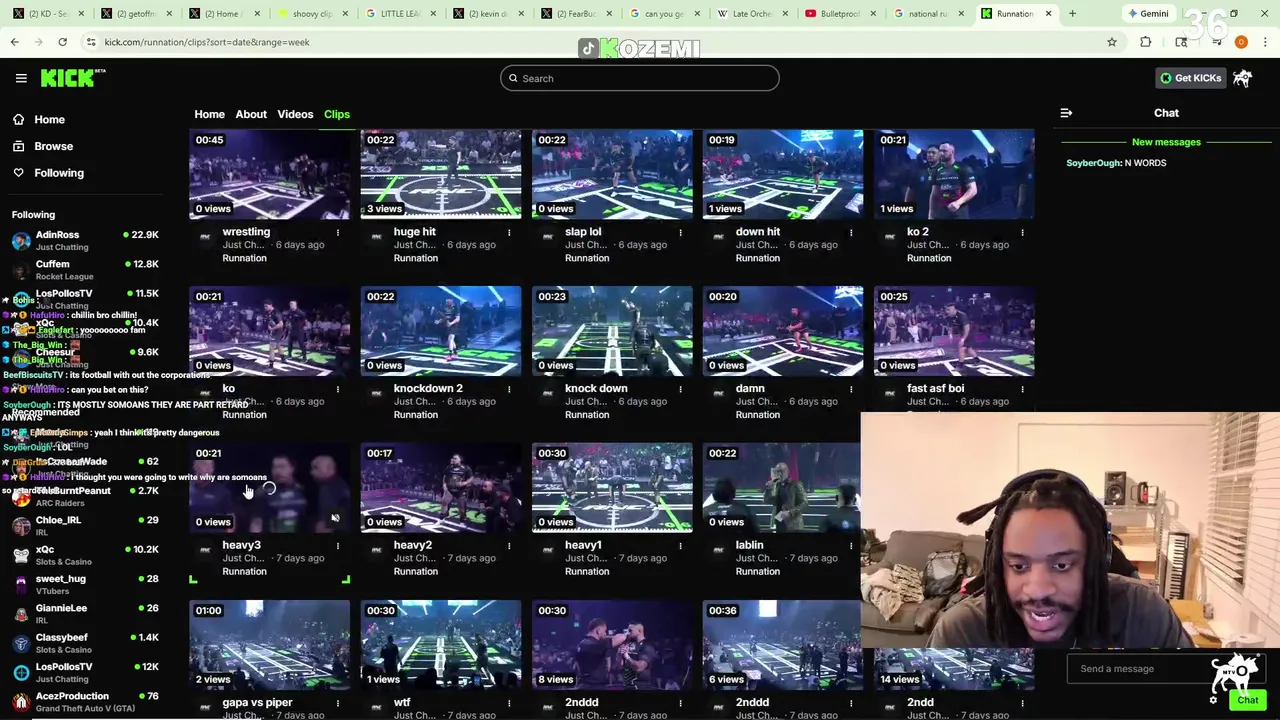This screenshot has height=720, width=1280.
Task: Open options menu for heavy2 clip
Action: (509, 546)
